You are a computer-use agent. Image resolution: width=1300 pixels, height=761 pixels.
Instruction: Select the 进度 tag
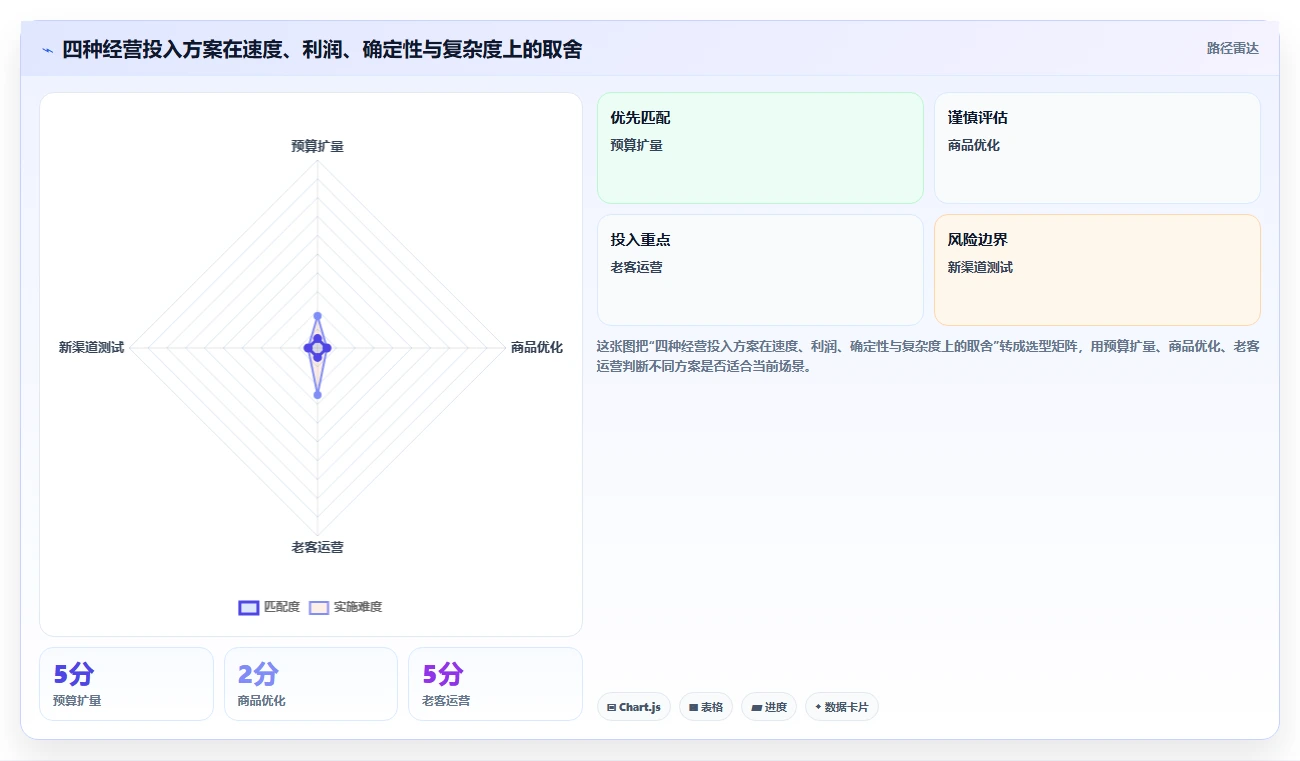click(x=769, y=707)
